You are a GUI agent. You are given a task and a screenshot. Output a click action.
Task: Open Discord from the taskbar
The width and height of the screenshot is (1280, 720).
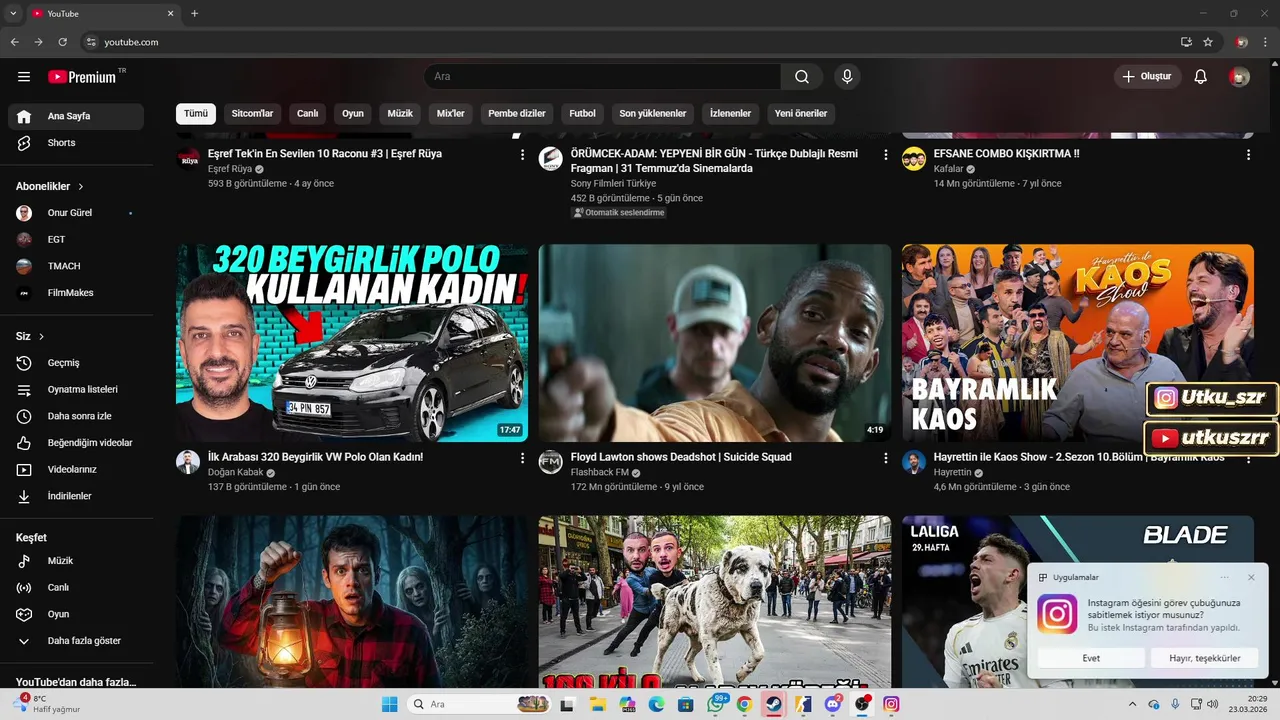point(833,704)
